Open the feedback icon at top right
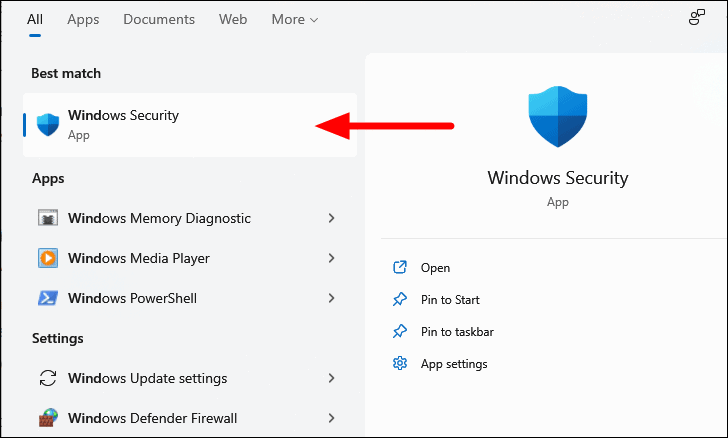The width and height of the screenshot is (728, 438). tap(696, 17)
